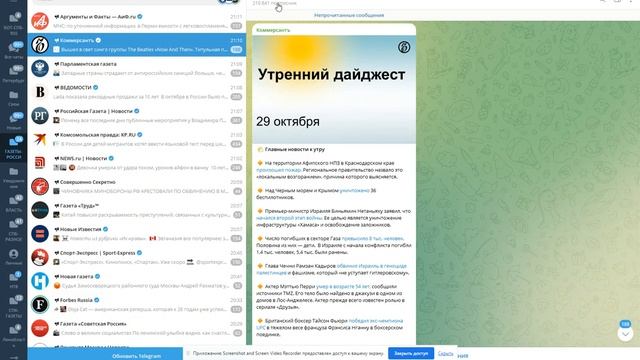The image size is (640, 360).
Task: Click the Совершенно Секретно avatar
Action: point(40,187)
